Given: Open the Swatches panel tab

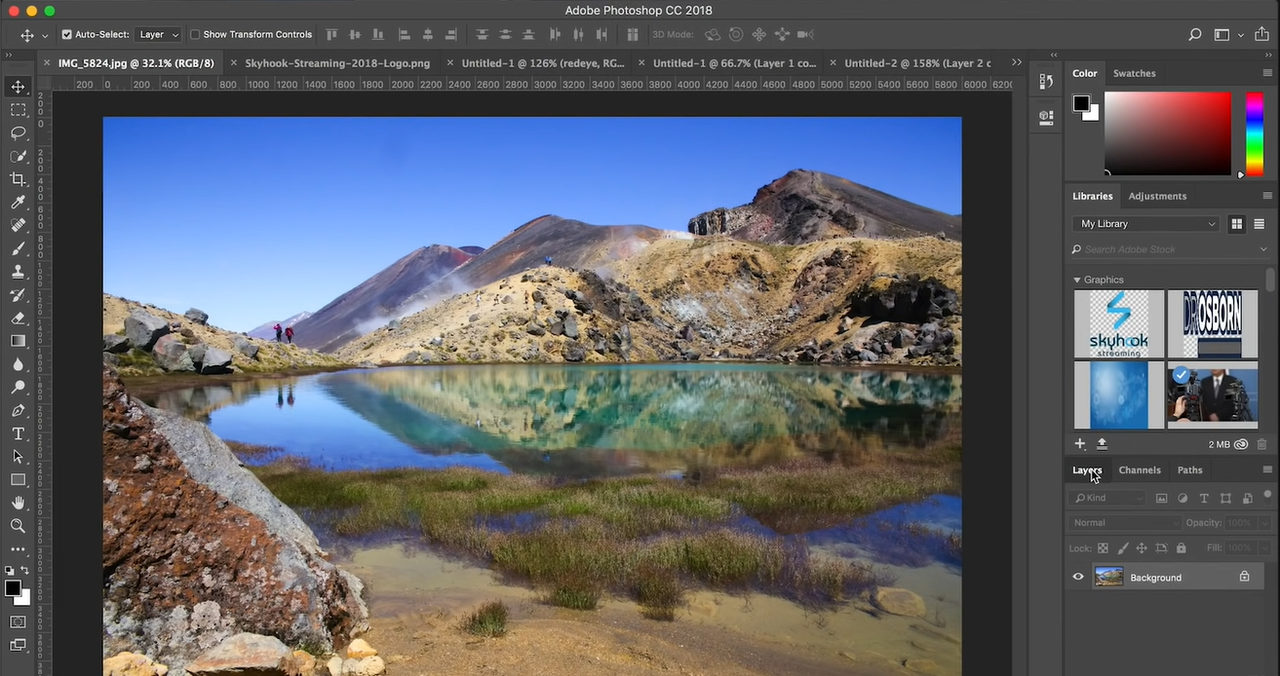Looking at the screenshot, I should [1134, 73].
